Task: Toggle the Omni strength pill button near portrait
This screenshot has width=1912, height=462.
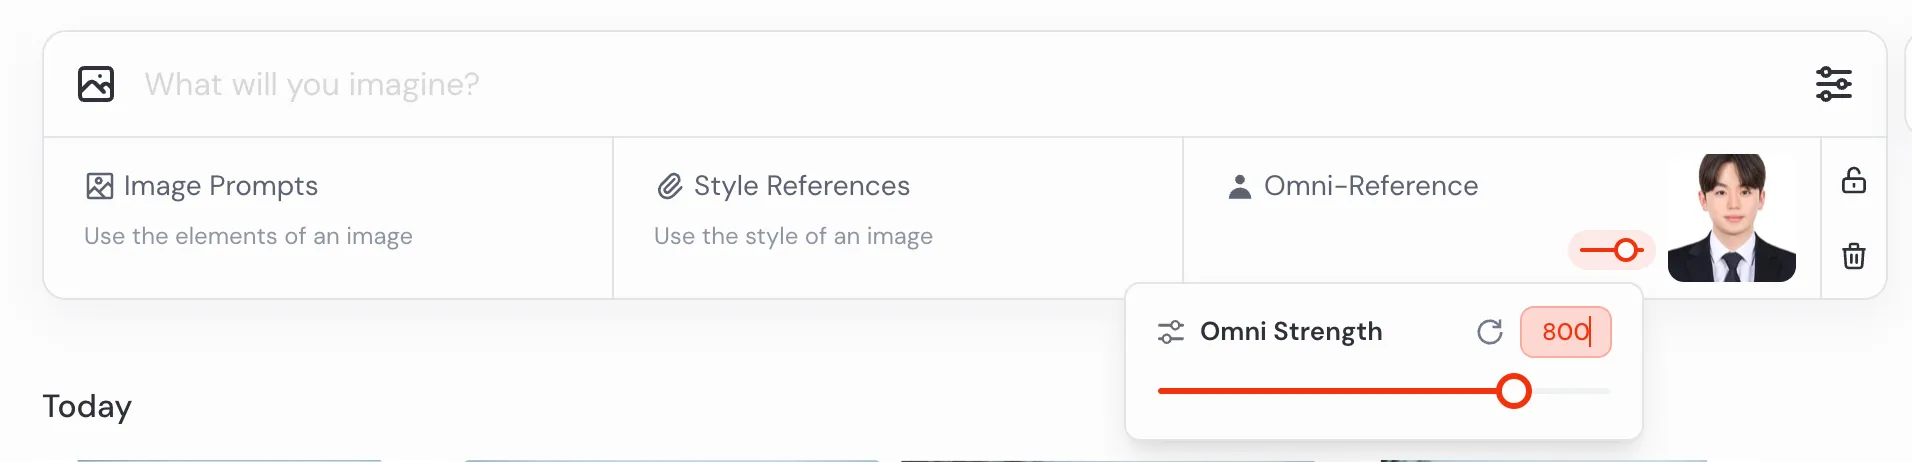Action: click(x=1611, y=250)
